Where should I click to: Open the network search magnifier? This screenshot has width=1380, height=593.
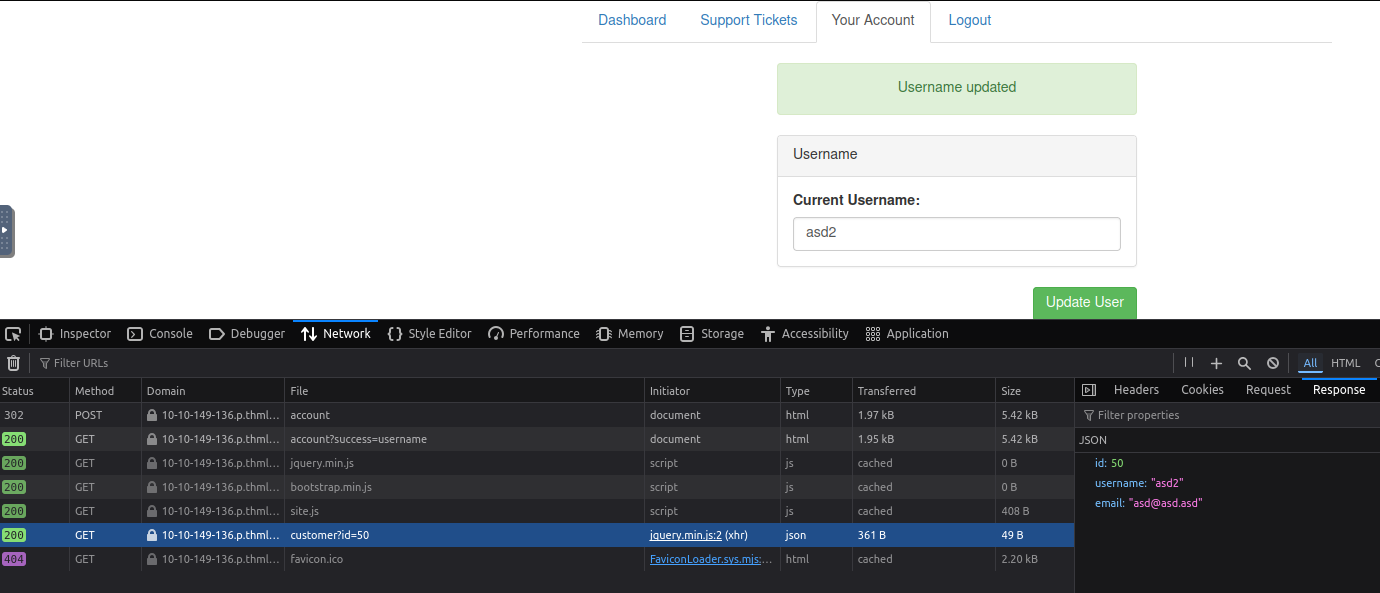(x=1244, y=364)
